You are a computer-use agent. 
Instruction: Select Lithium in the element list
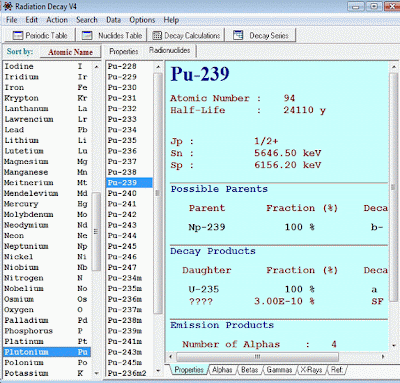[46, 140]
